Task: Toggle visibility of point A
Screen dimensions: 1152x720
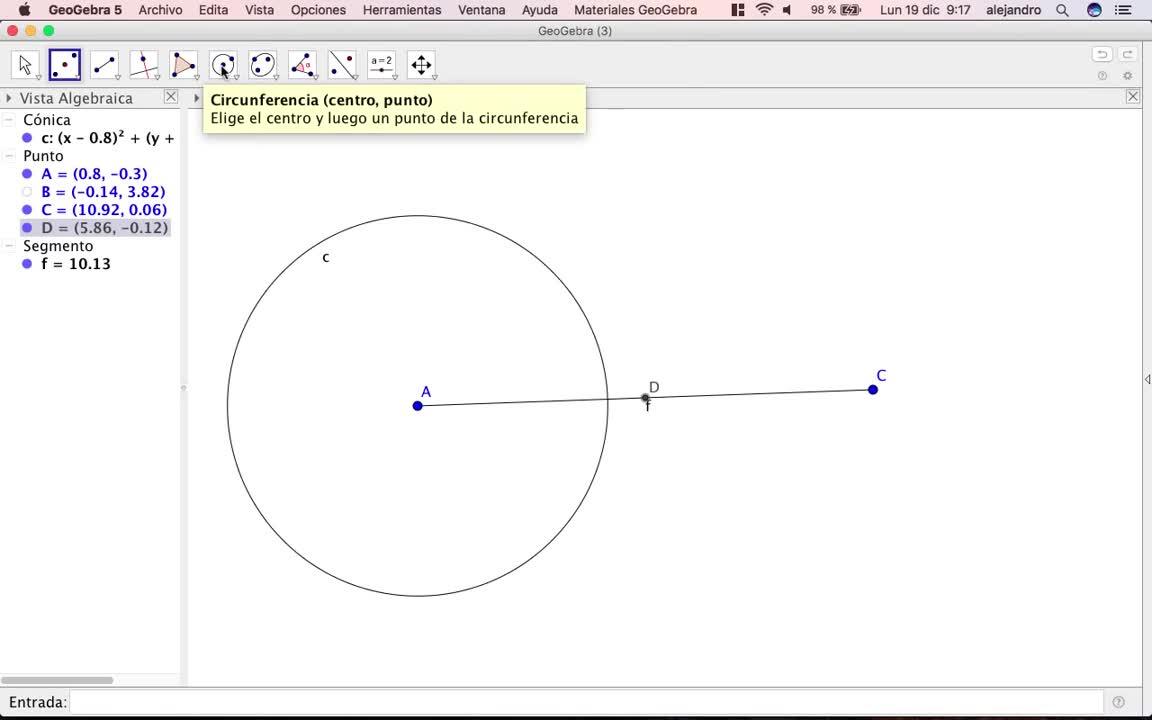Action: point(27,174)
